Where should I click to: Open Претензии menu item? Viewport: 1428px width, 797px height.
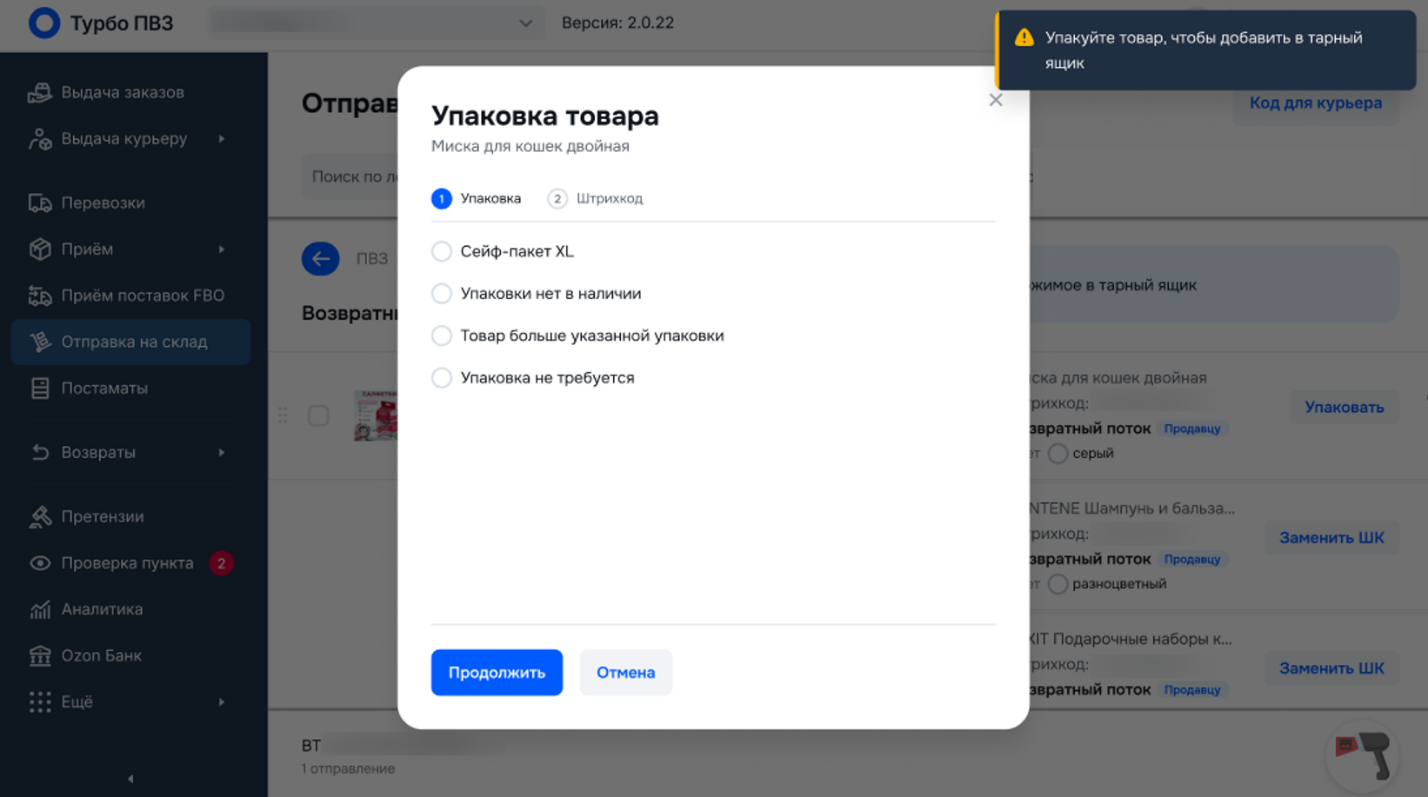[131, 517]
